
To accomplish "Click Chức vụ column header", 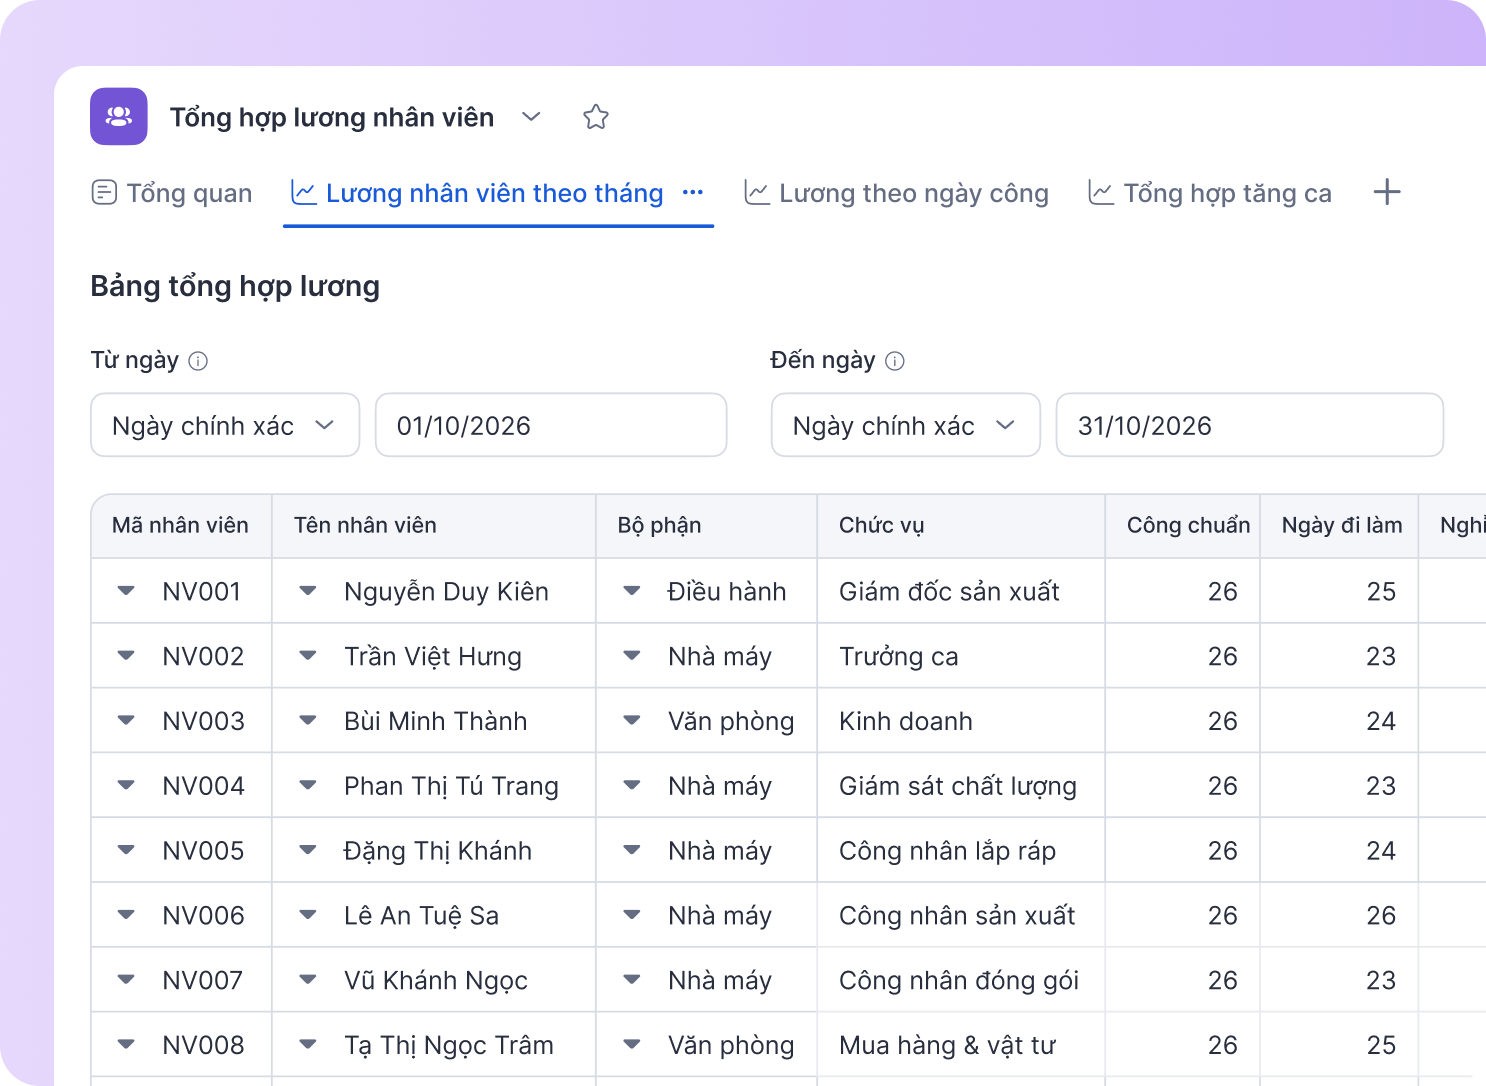I will (961, 525).
